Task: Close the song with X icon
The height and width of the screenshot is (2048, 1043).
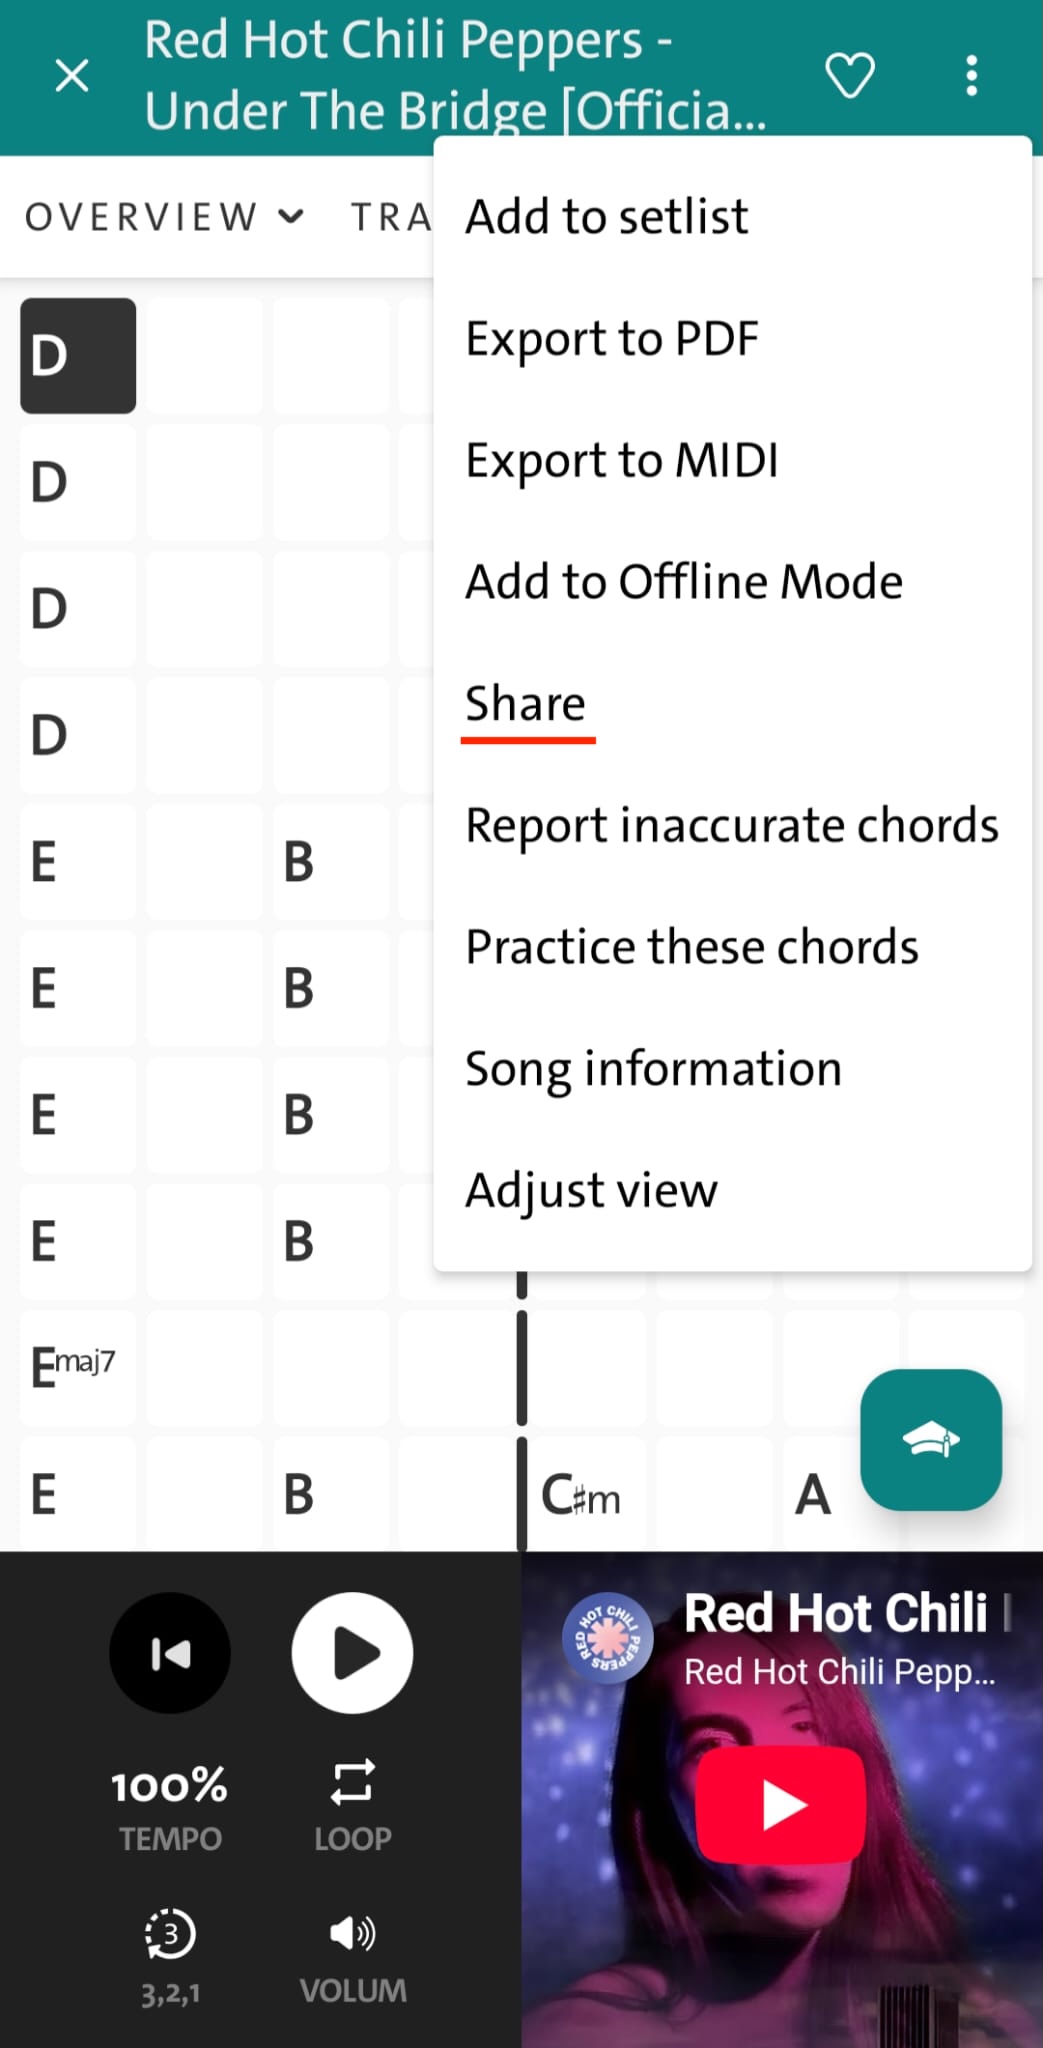Action: click(x=72, y=75)
